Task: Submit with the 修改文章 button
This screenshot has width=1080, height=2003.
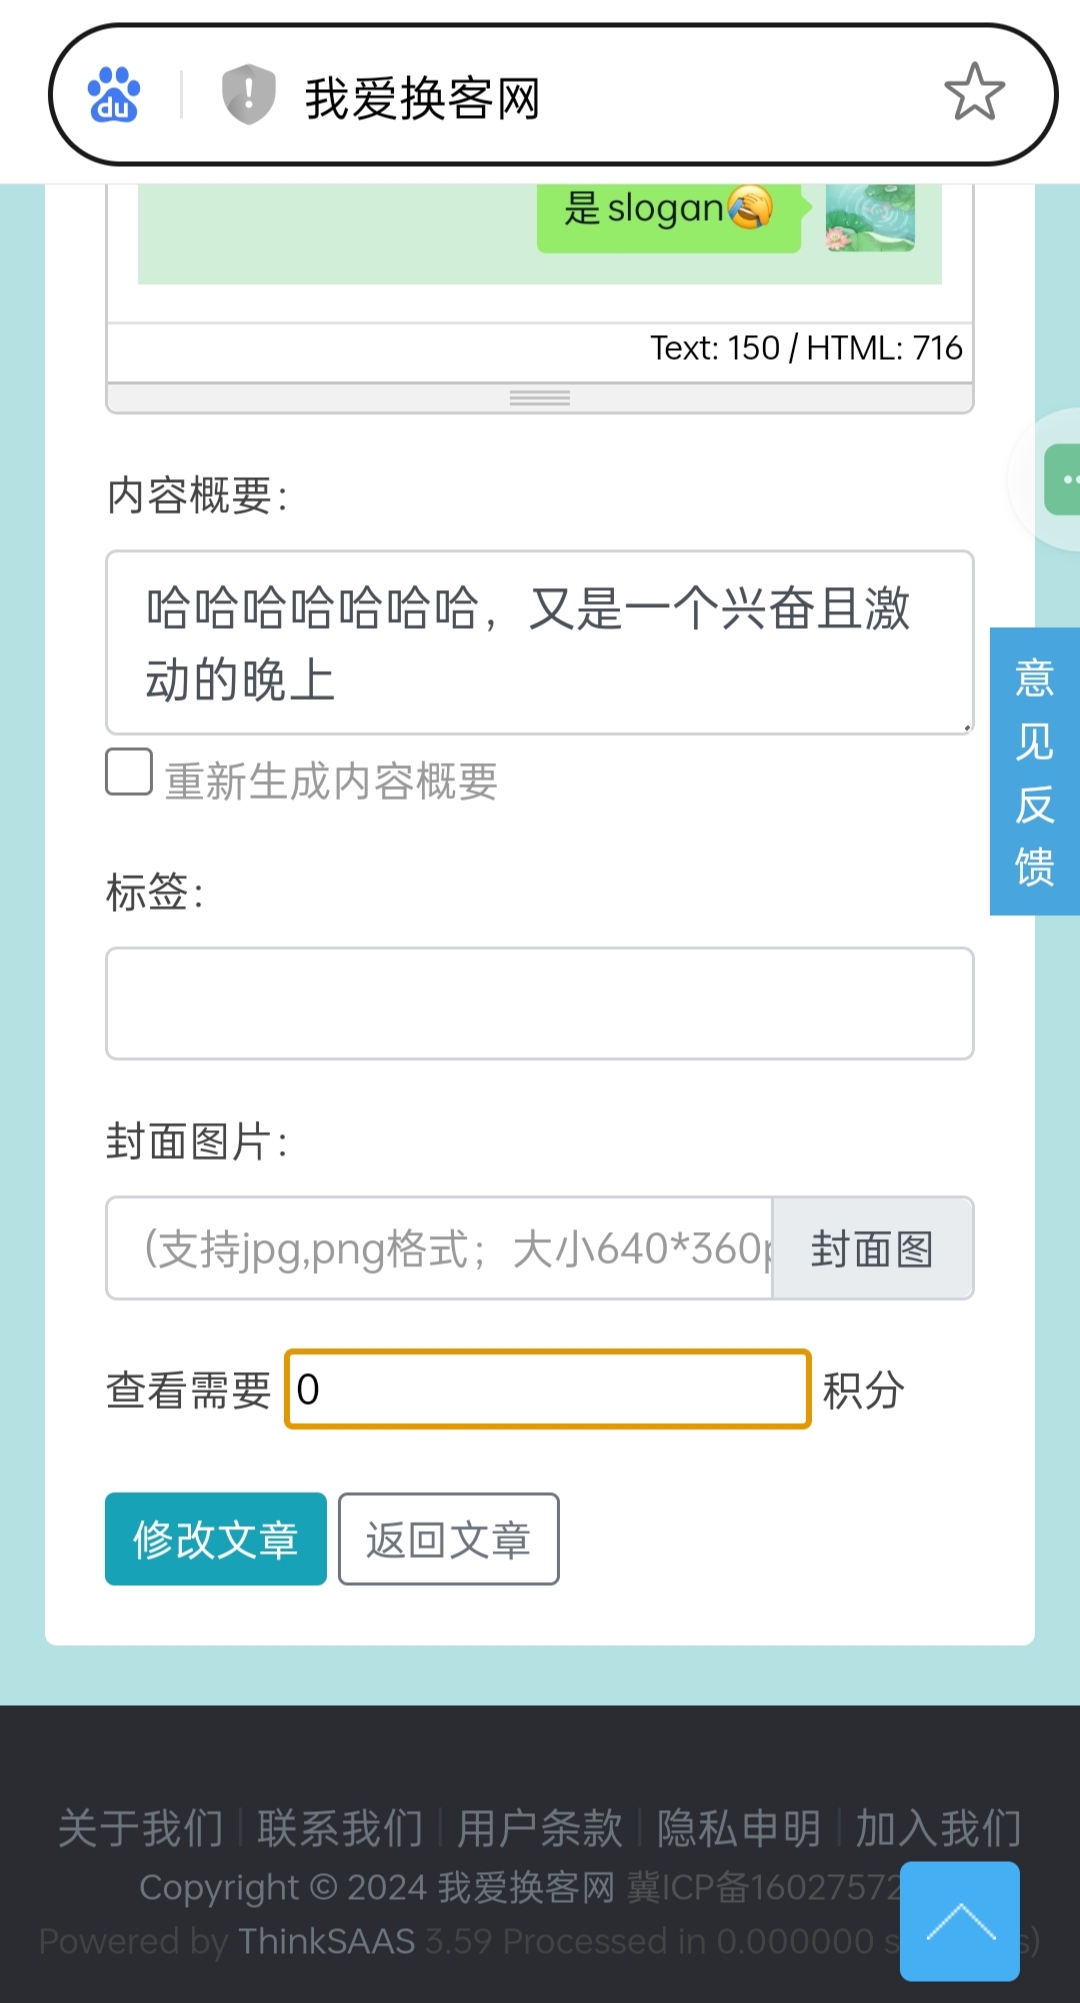Action: coord(216,1539)
